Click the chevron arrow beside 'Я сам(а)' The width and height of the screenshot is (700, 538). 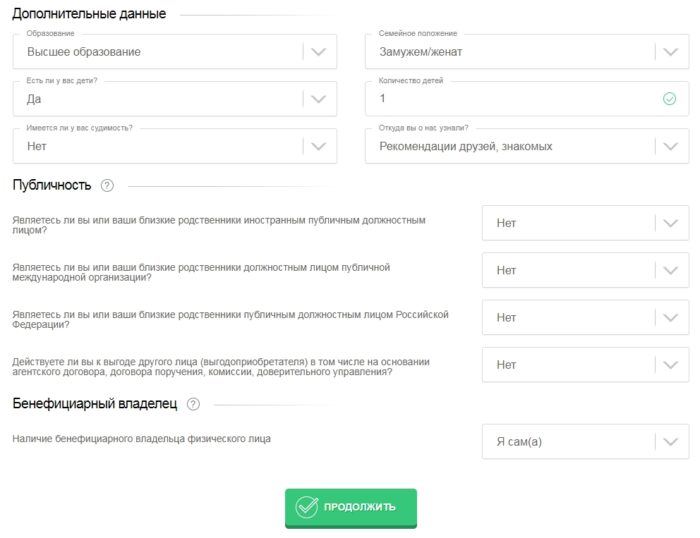point(669,442)
